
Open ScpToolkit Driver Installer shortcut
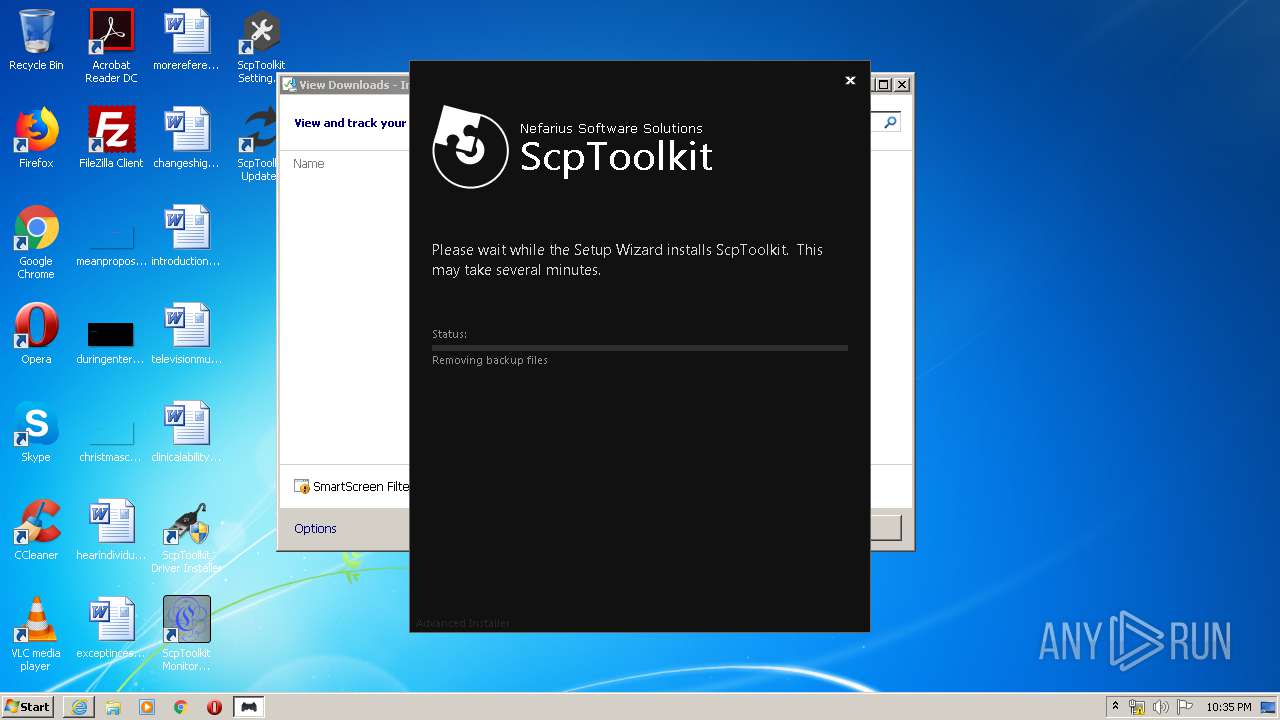click(x=186, y=536)
